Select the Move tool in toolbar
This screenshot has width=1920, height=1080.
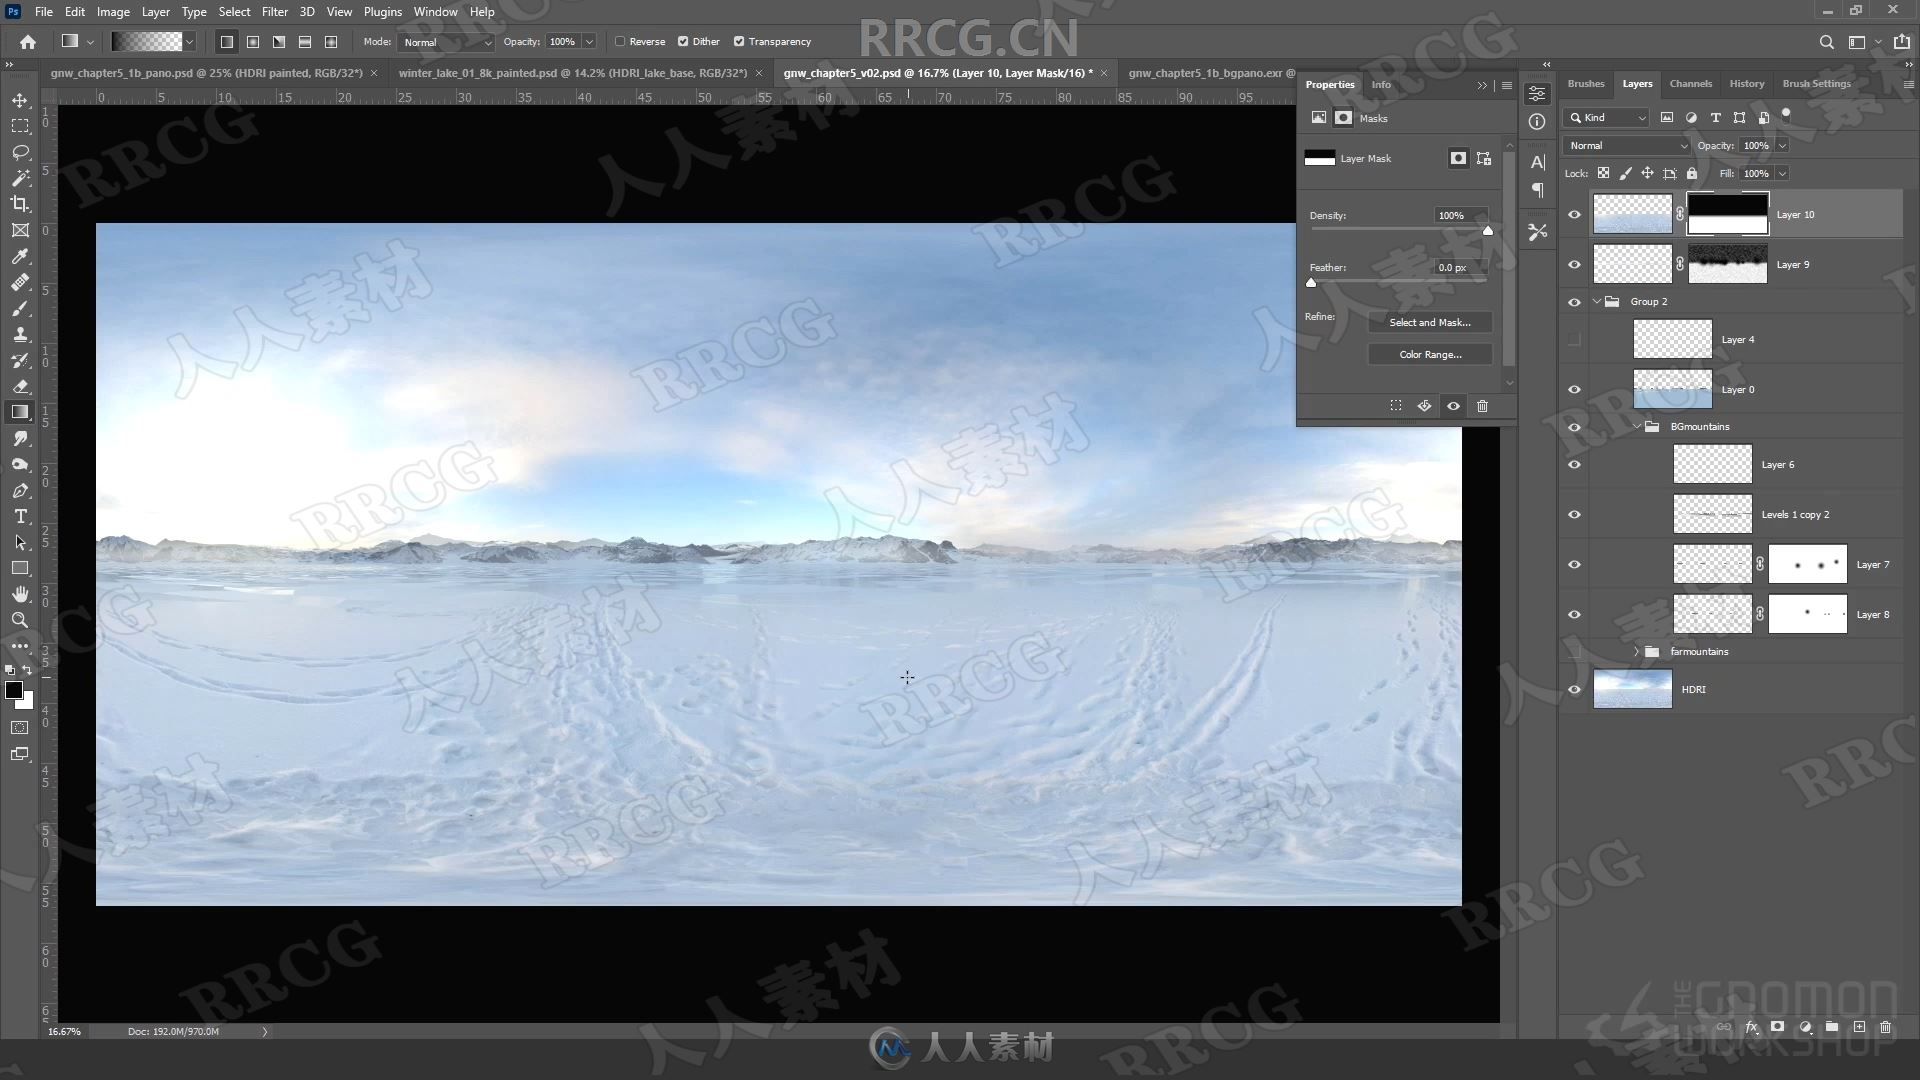(x=20, y=99)
